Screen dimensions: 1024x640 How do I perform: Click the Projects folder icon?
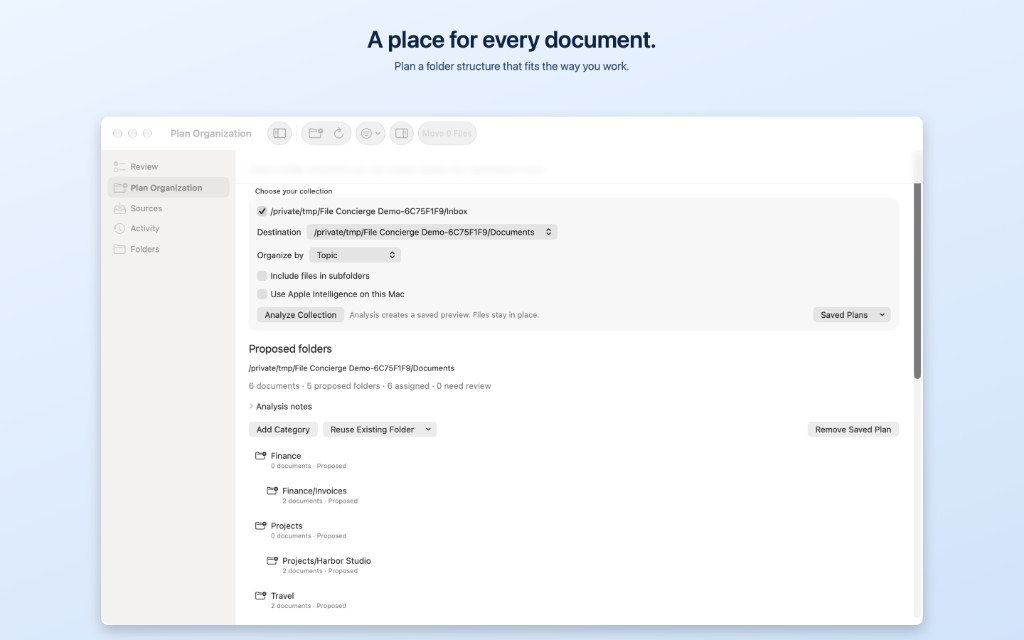tap(261, 525)
